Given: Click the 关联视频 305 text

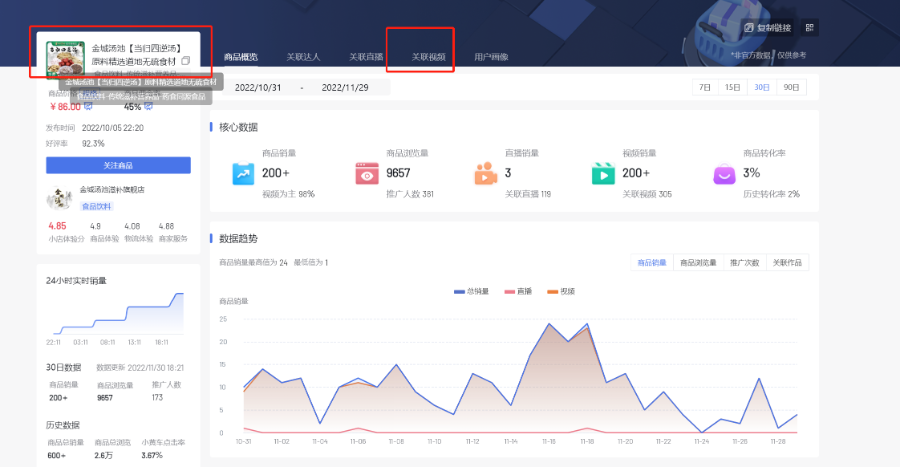Looking at the screenshot, I should click(647, 194).
